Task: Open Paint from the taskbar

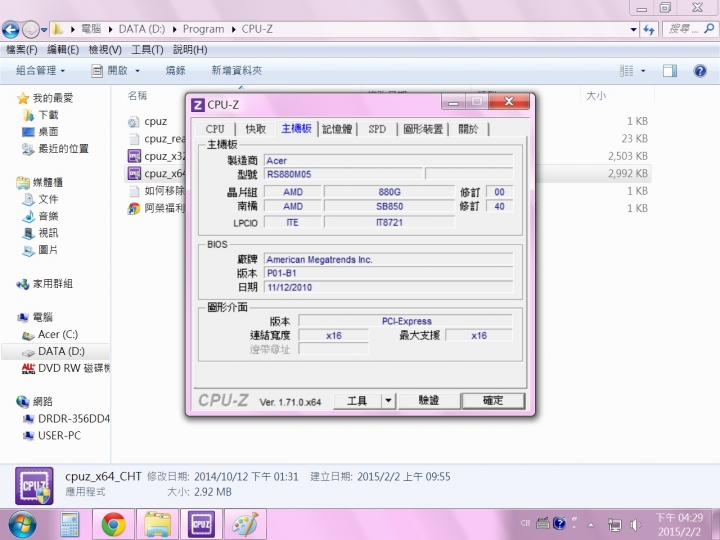Action: (245, 524)
